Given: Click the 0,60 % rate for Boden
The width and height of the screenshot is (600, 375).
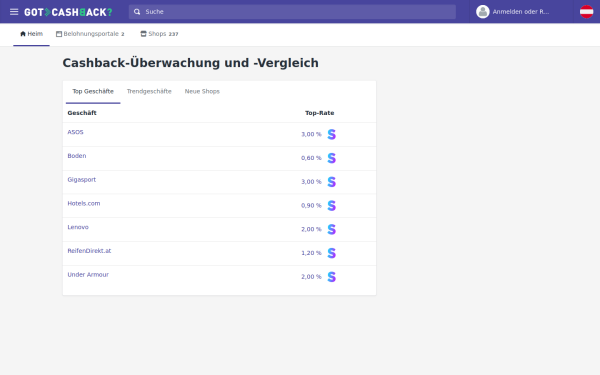Looking at the screenshot, I should pyautogui.click(x=311, y=158).
